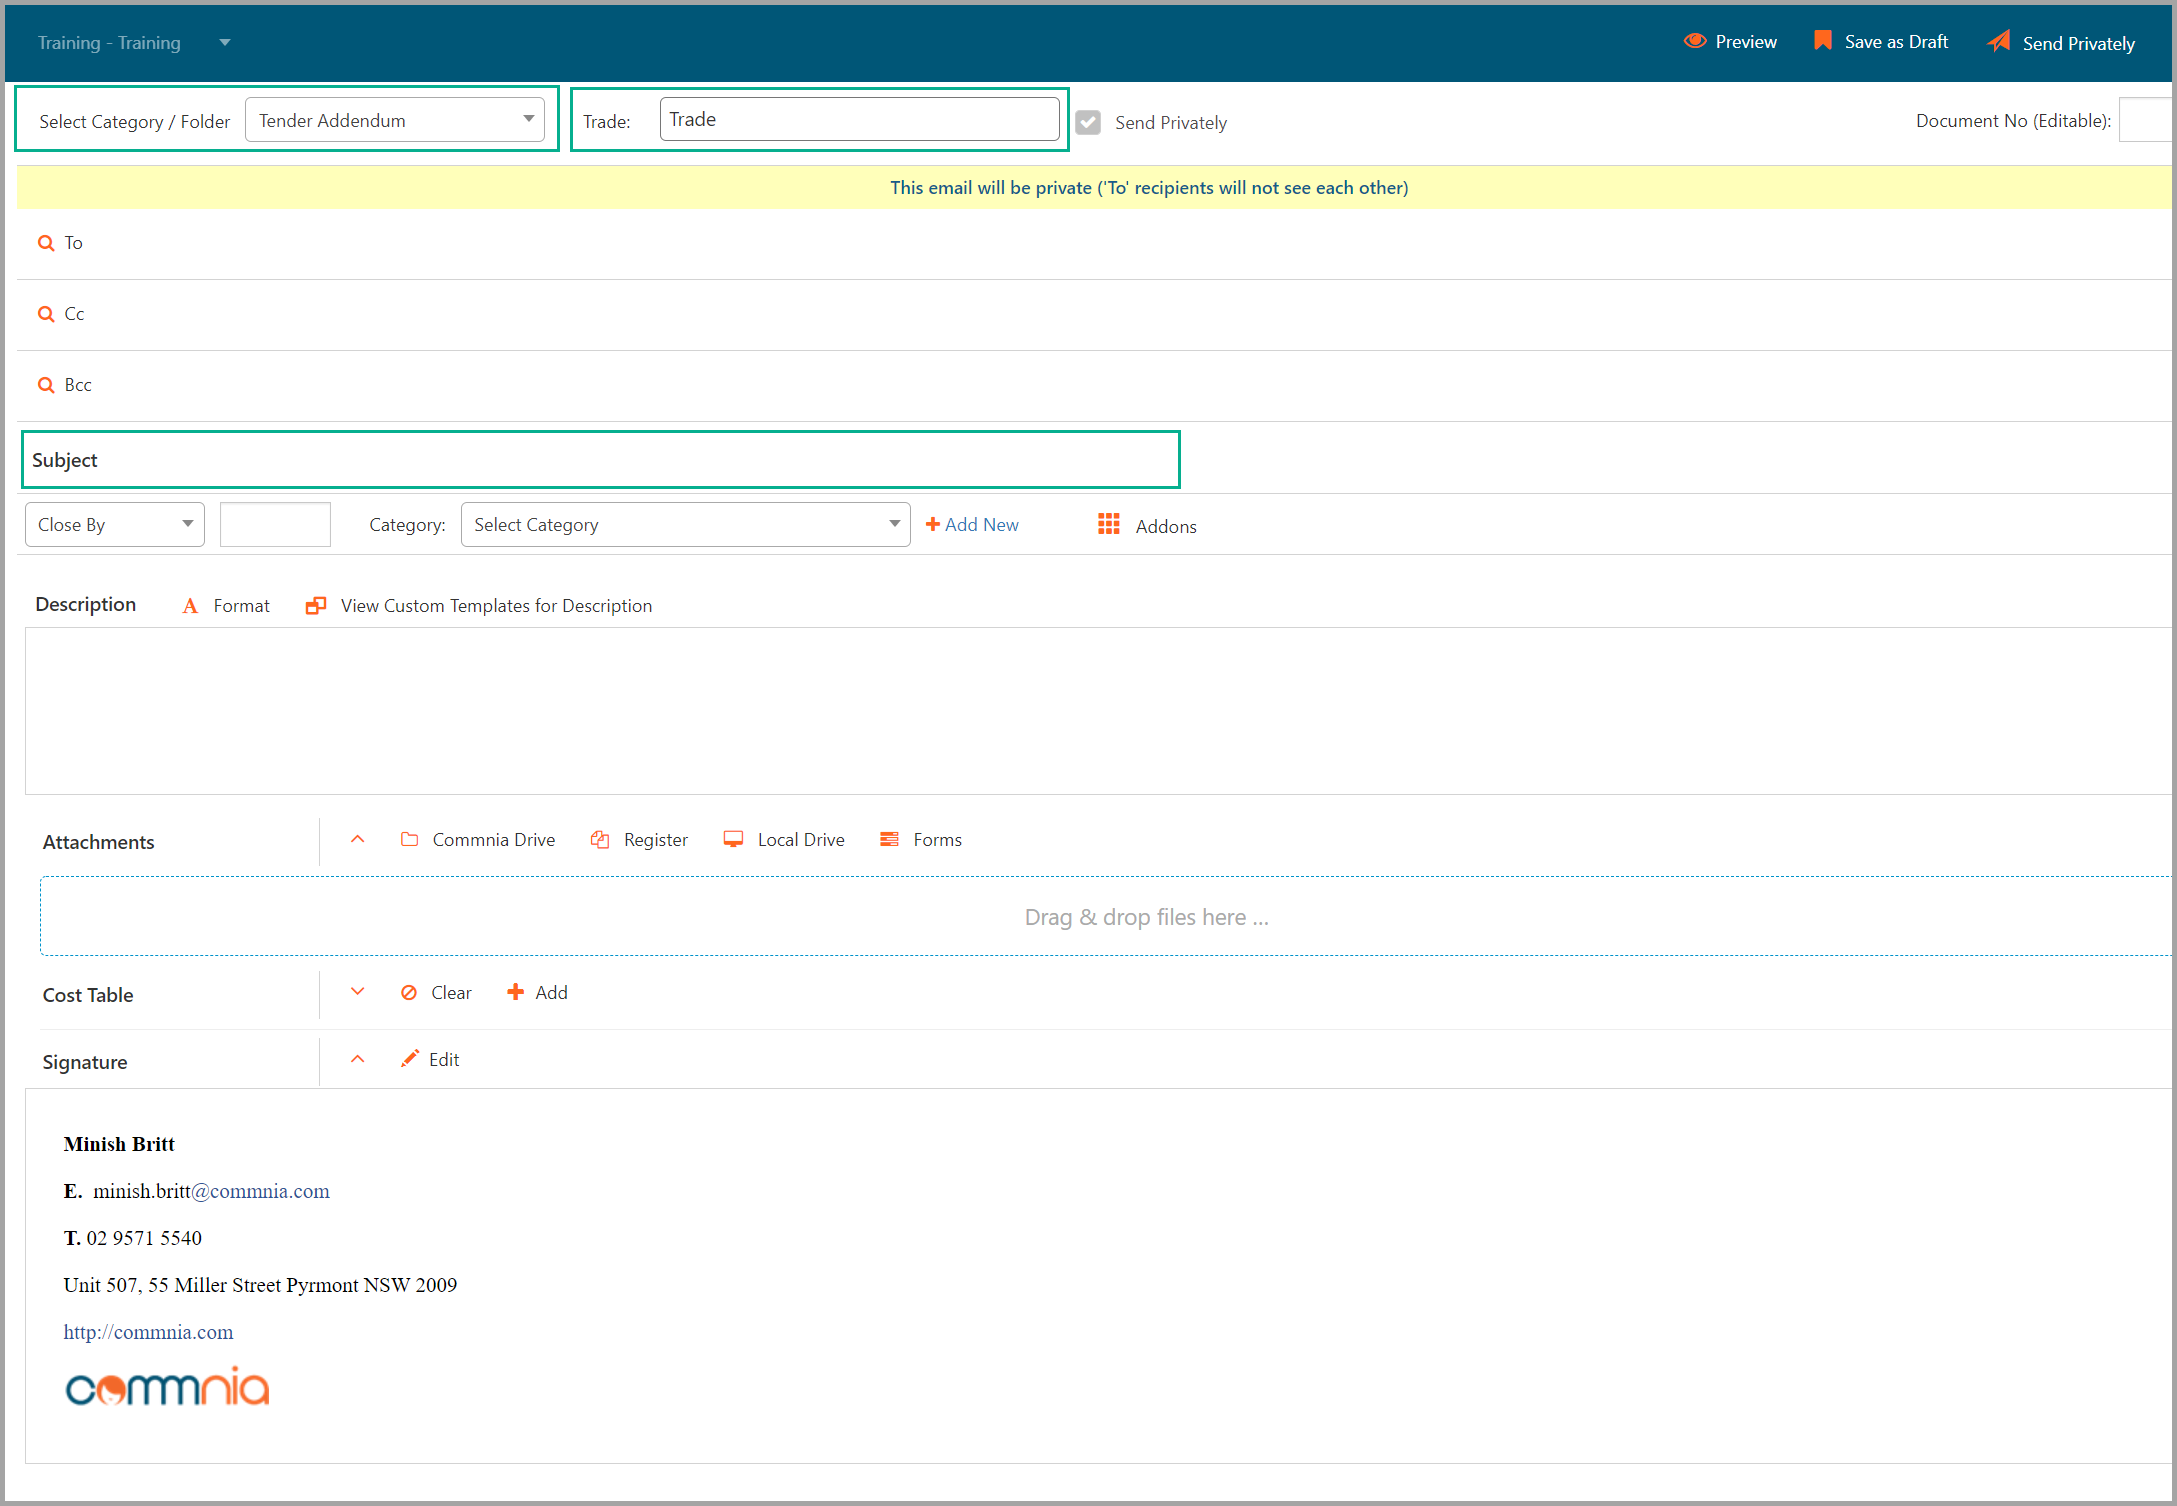Toggle the Send Privately checkbox

point(1088,122)
